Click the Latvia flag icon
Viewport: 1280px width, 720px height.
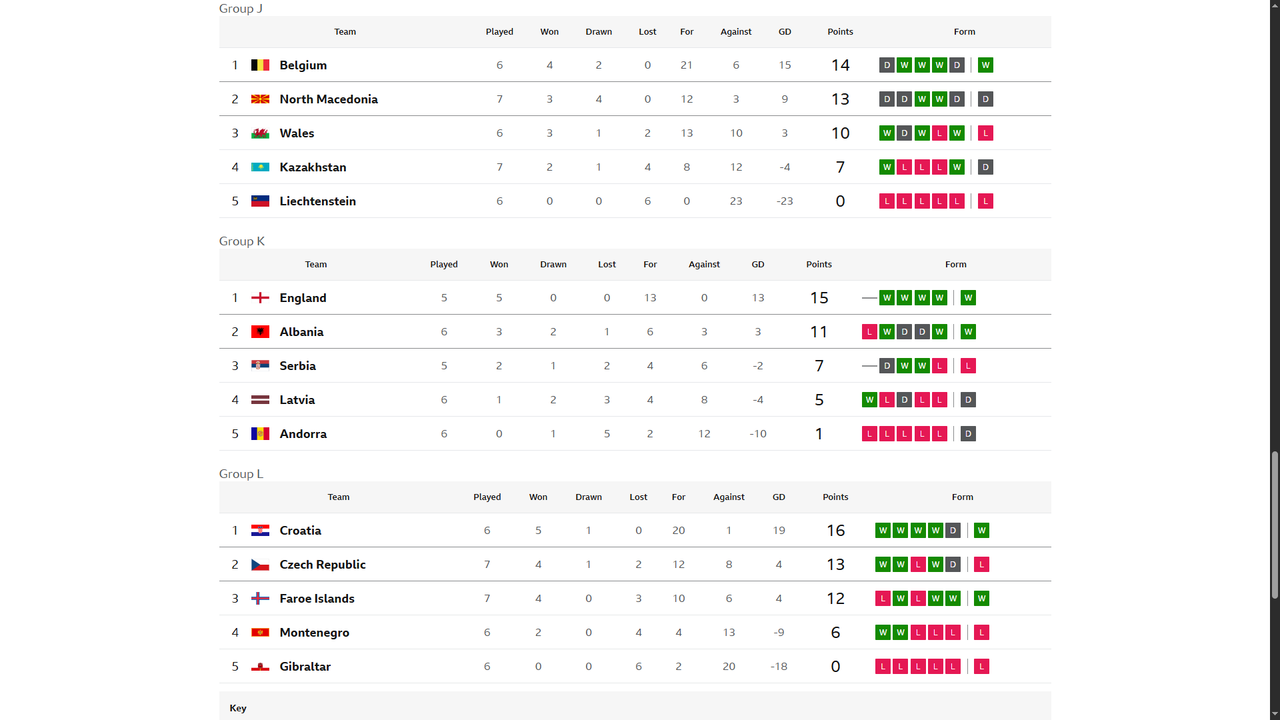[x=260, y=400]
